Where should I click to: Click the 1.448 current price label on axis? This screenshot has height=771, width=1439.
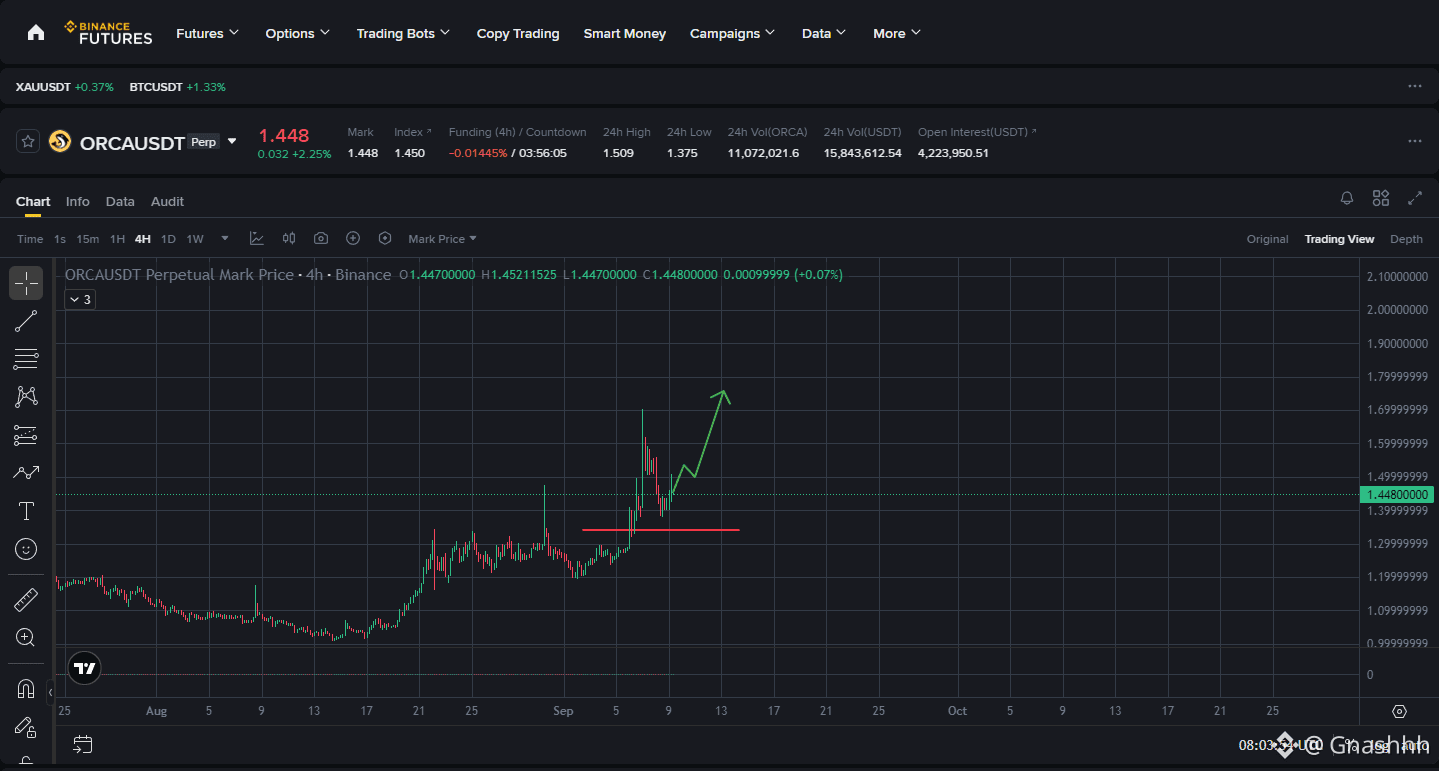point(1396,495)
